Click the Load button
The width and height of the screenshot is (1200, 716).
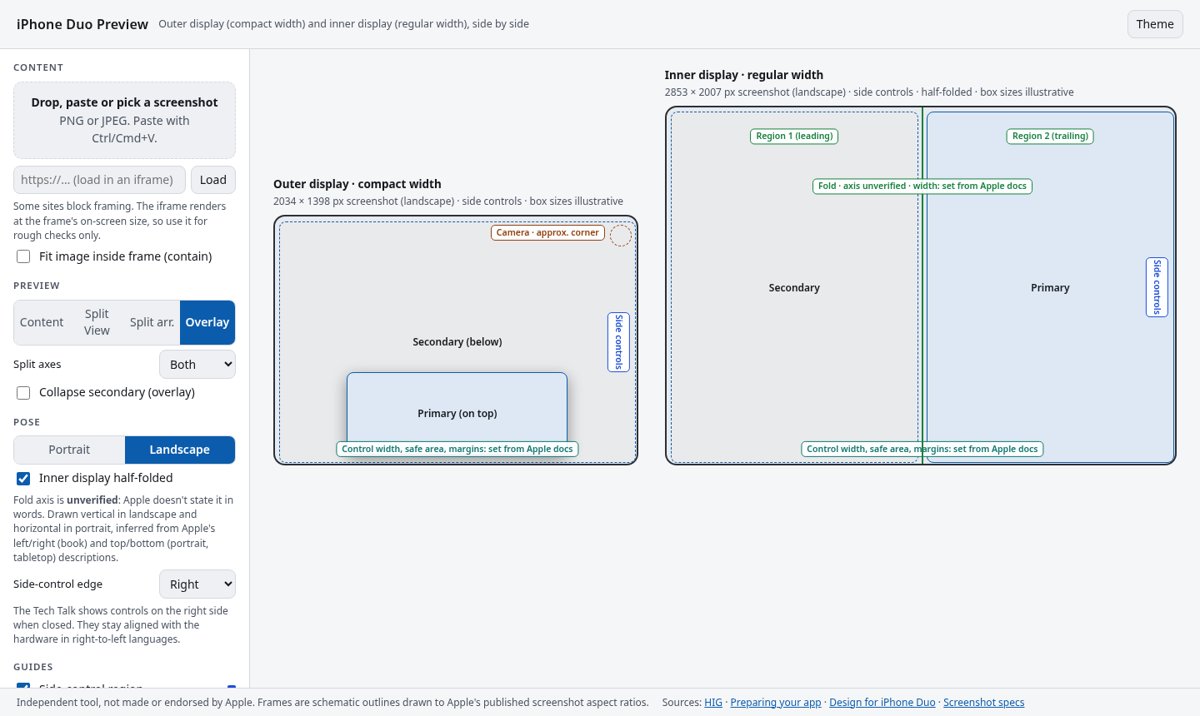[213, 180]
